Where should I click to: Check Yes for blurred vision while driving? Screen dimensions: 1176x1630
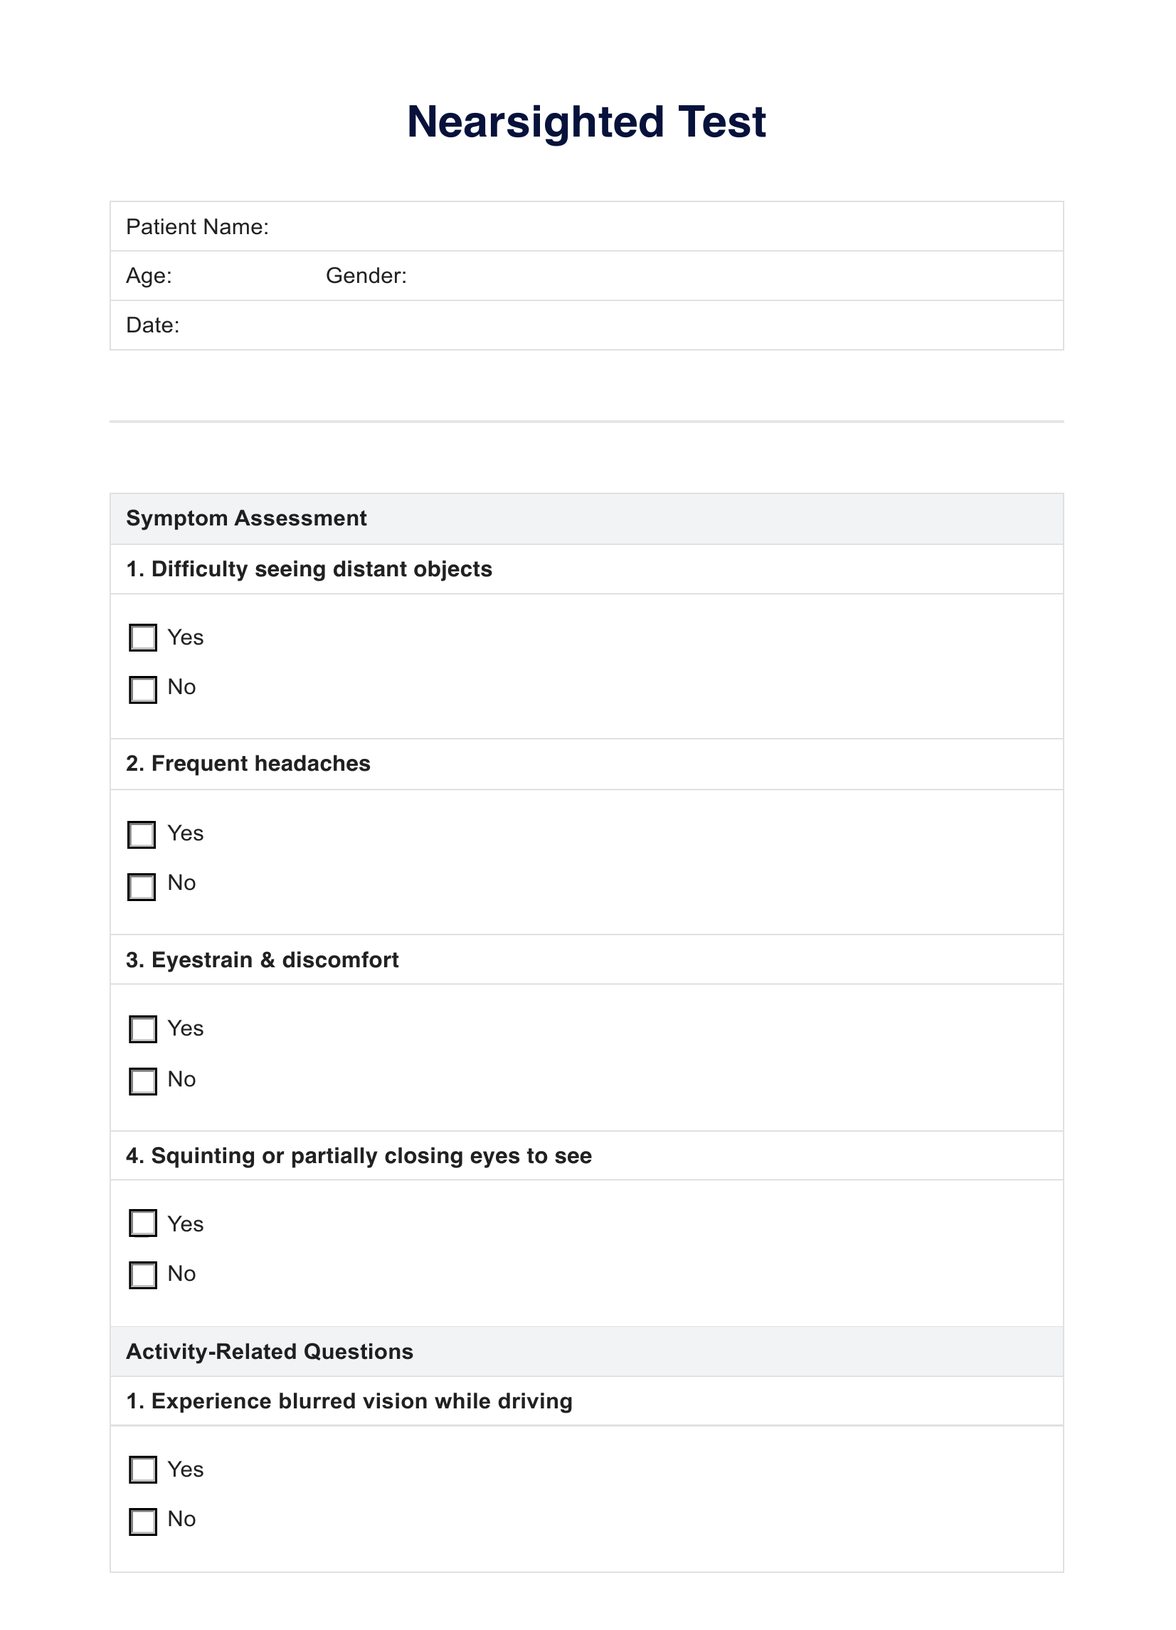[143, 1469]
